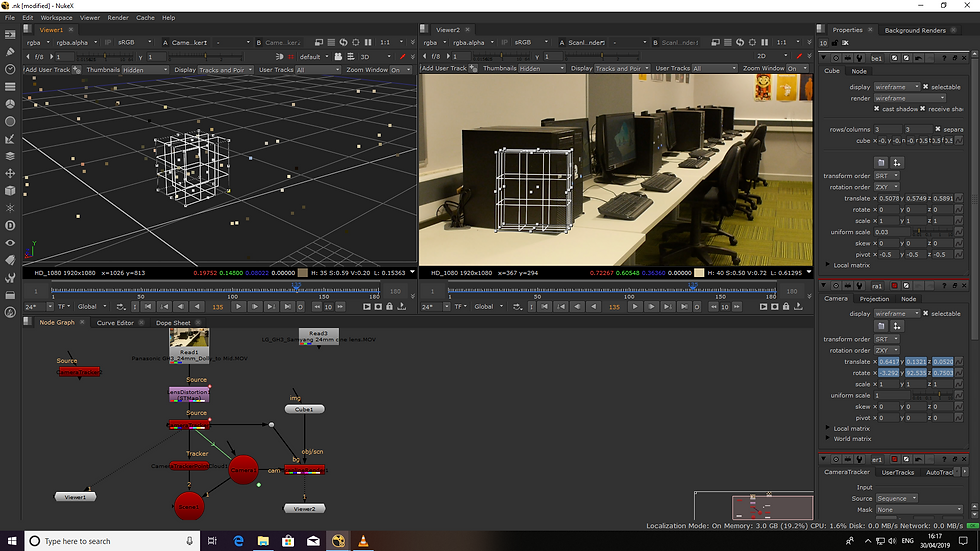
Task: Switch to Background Renders tab
Action: coord(915,30)
